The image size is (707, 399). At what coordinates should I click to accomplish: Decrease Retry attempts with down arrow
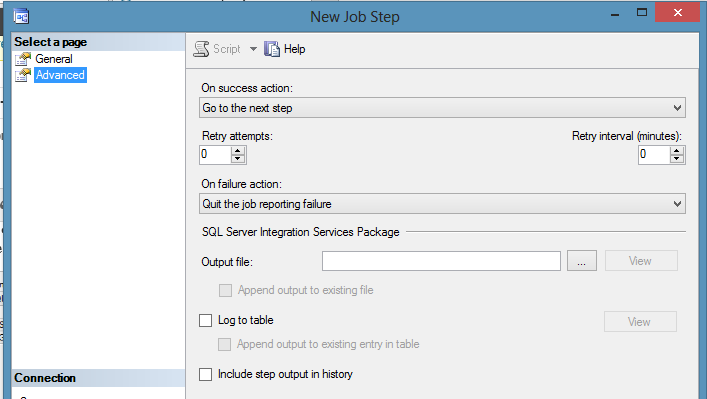238,159
